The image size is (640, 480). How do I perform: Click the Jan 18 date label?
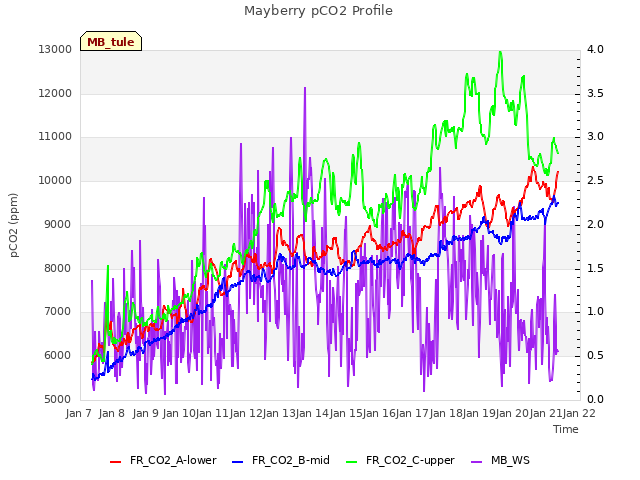point(446,413)
